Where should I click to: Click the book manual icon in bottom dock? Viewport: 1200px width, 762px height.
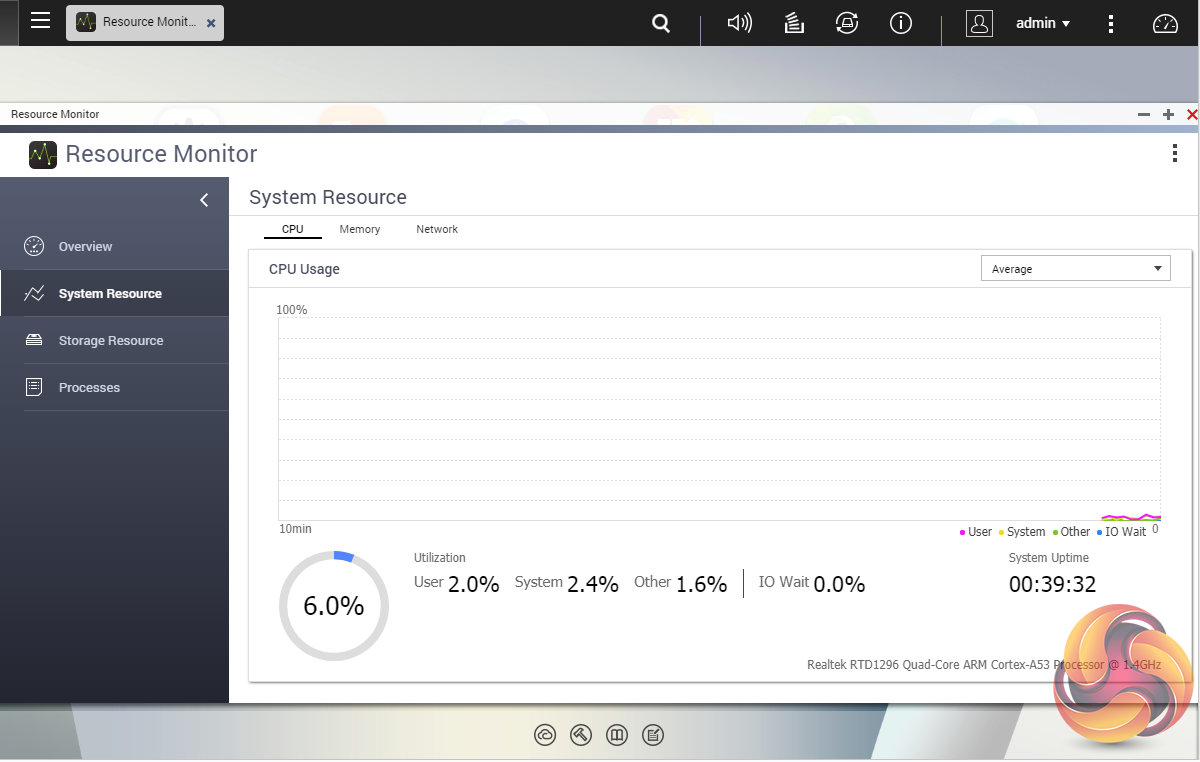tap(617, 735)
